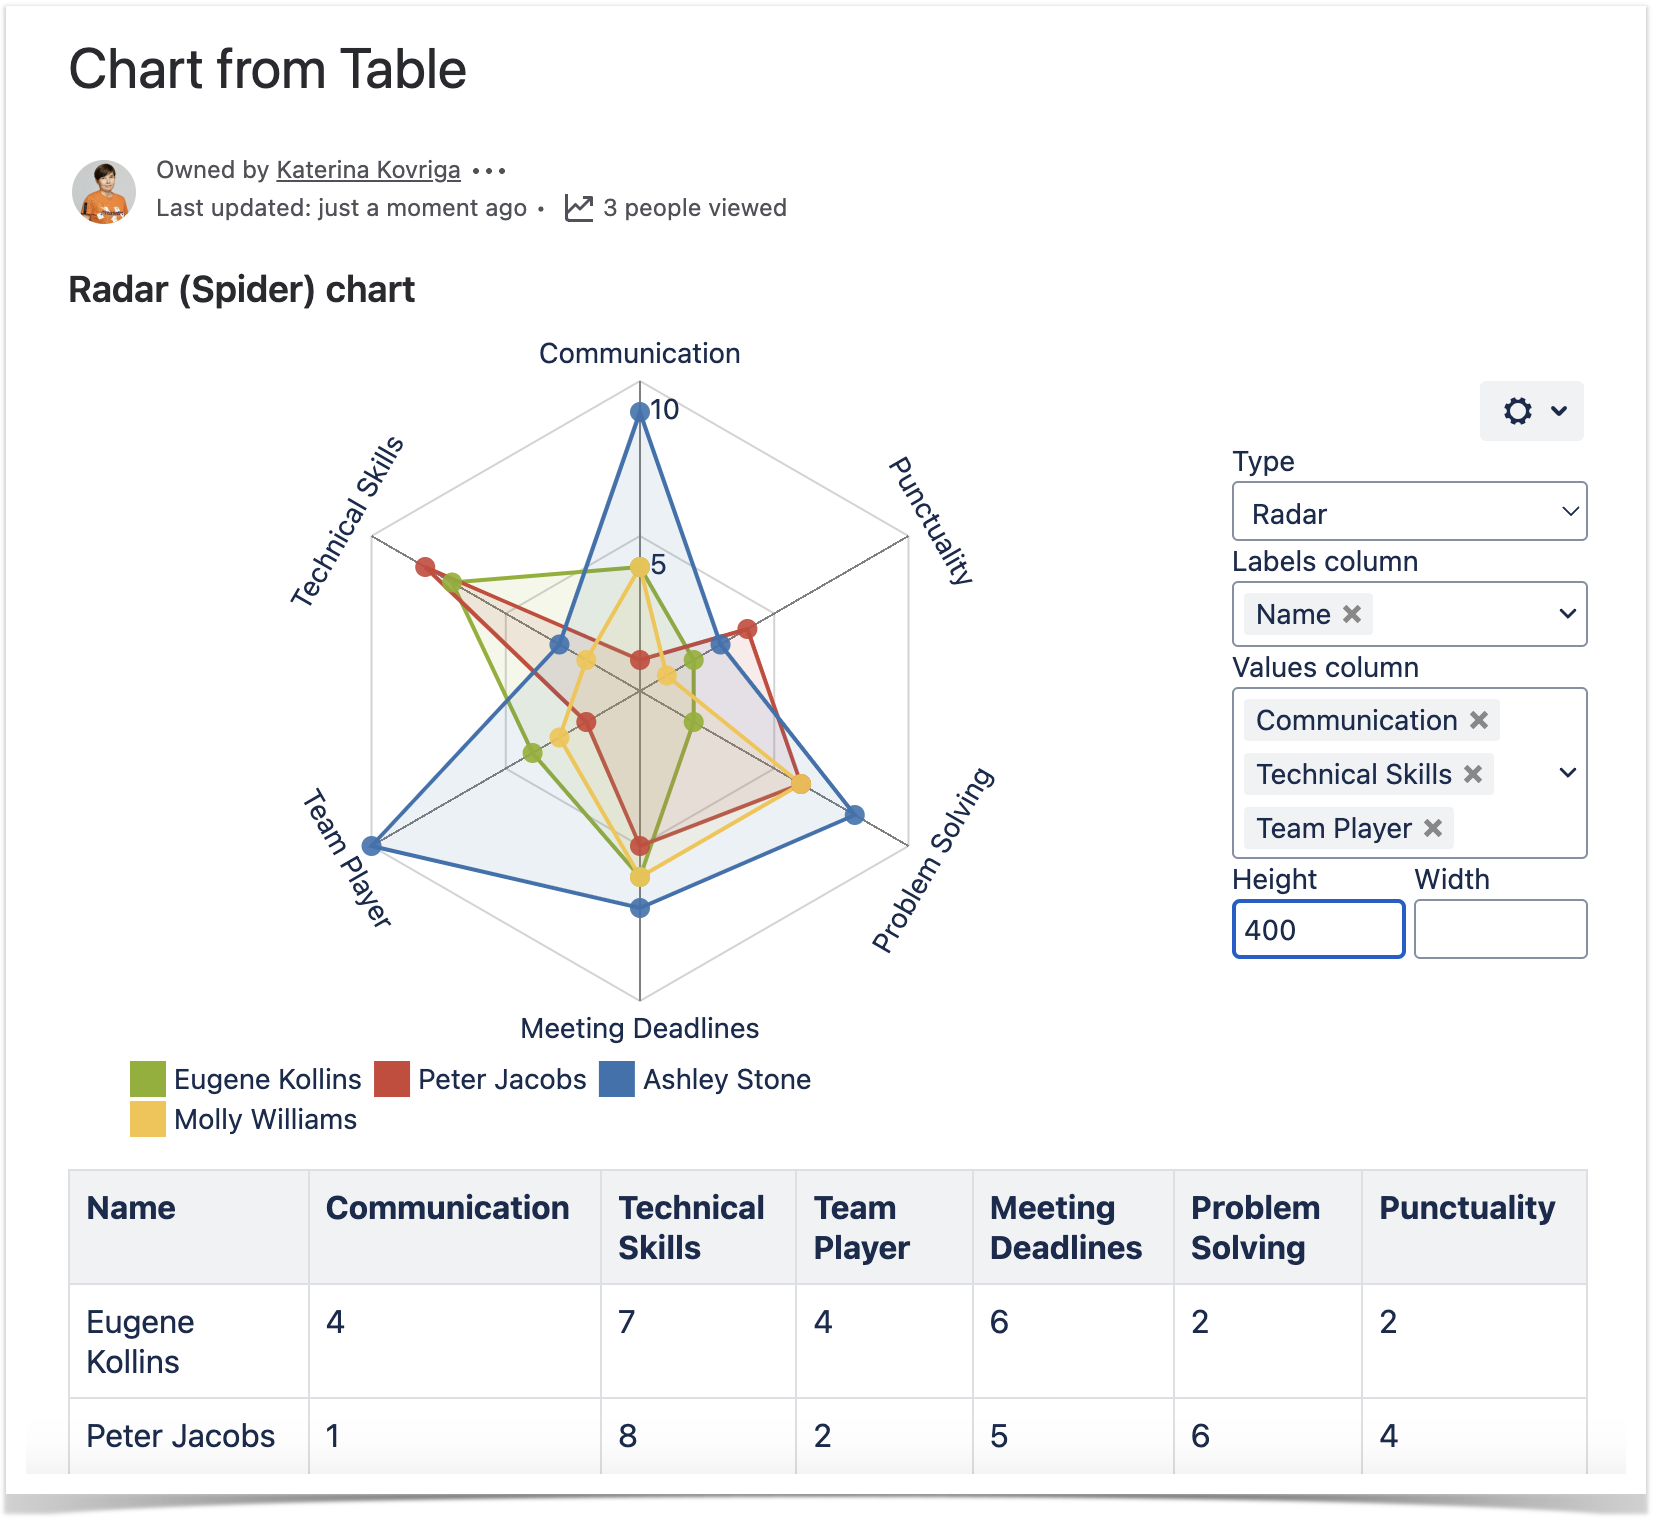This screenshot has width=1660, height=1523.
Task: Expand the Labels column dropdown arrow
Action: coord(1568,614)
